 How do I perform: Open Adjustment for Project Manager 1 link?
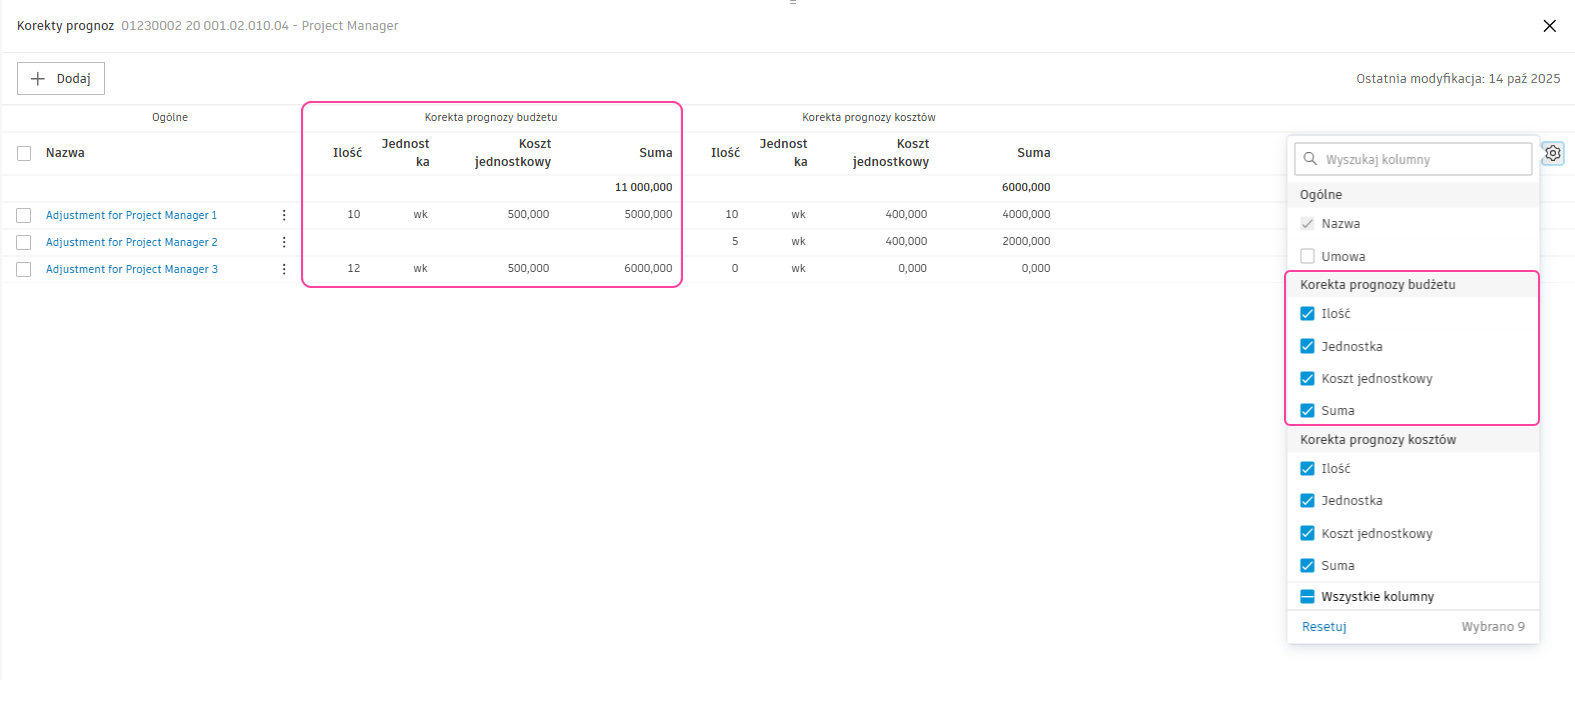pyautogui.click(x=131, y=215)
